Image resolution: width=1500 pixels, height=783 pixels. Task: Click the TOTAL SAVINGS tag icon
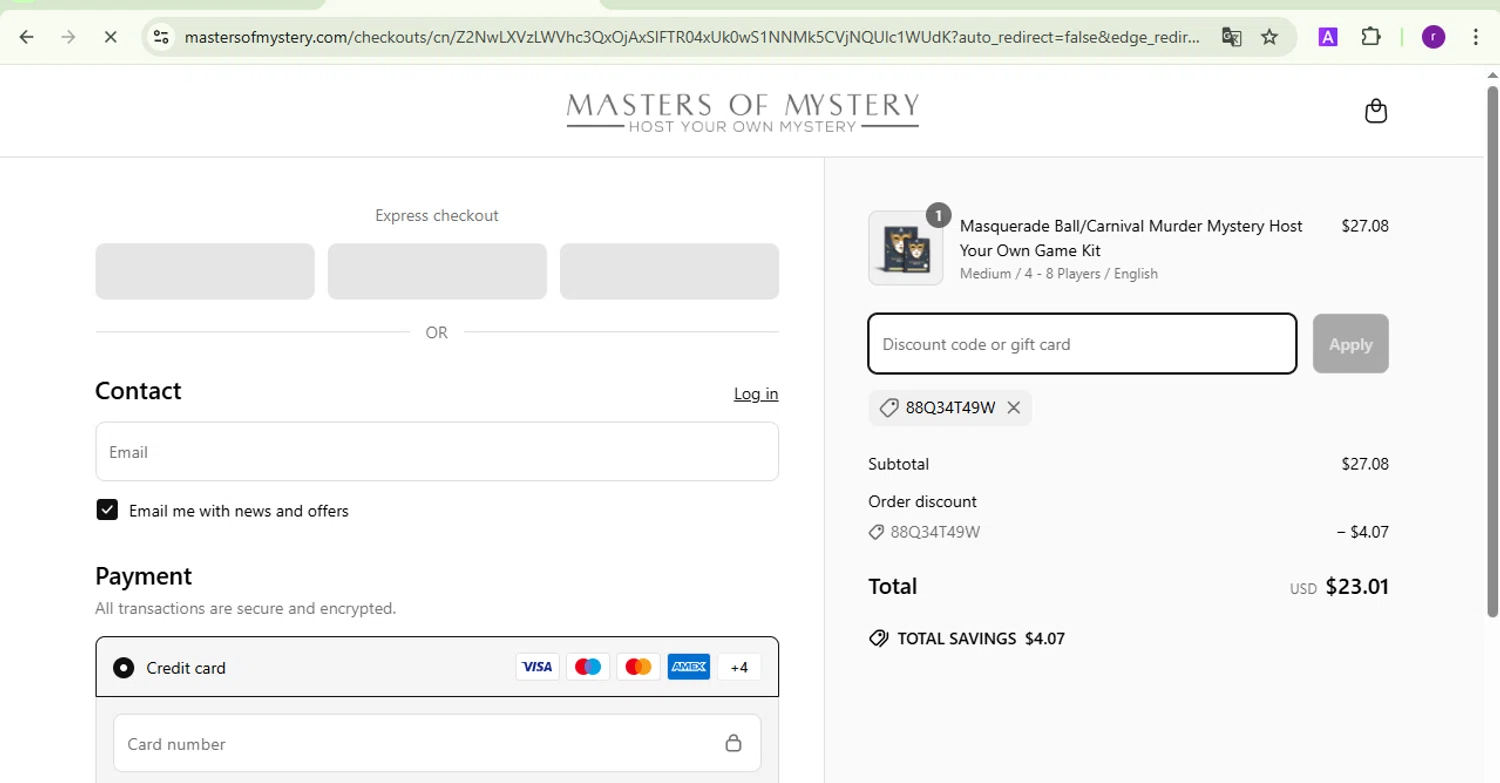click(x=879, y=638)
